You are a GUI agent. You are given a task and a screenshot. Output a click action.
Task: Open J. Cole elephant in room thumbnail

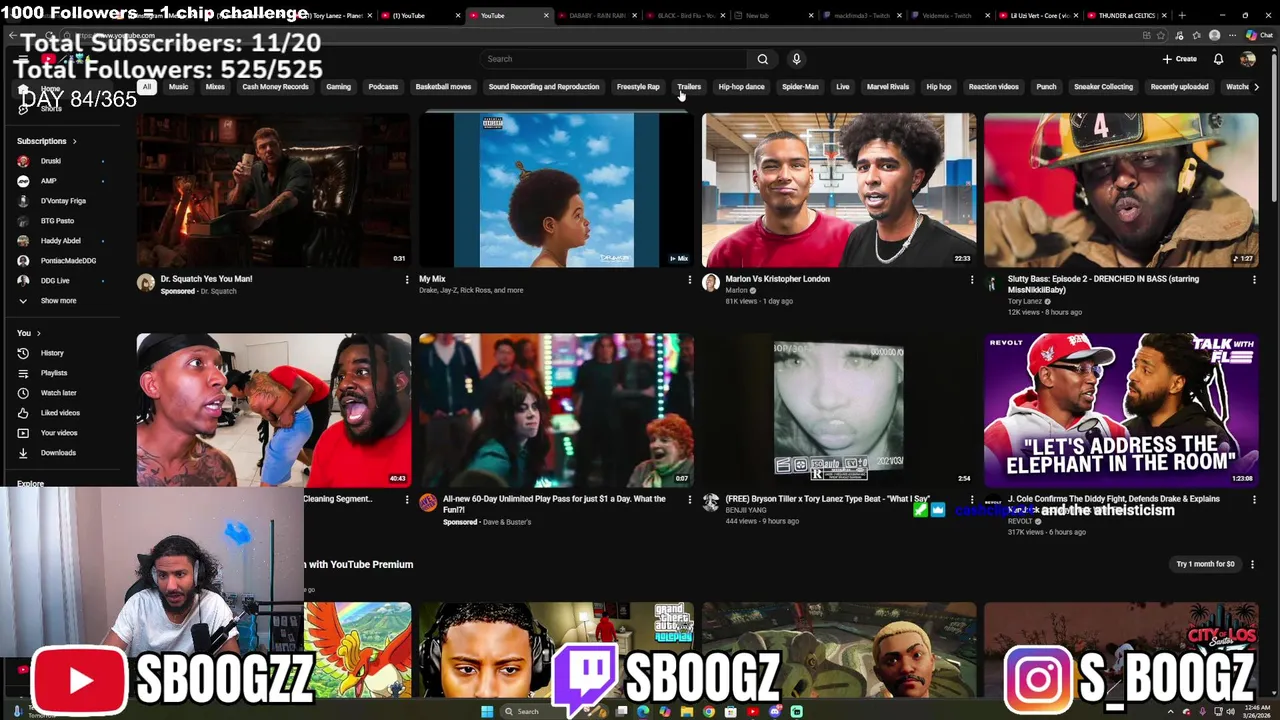tap(1121, 410)
